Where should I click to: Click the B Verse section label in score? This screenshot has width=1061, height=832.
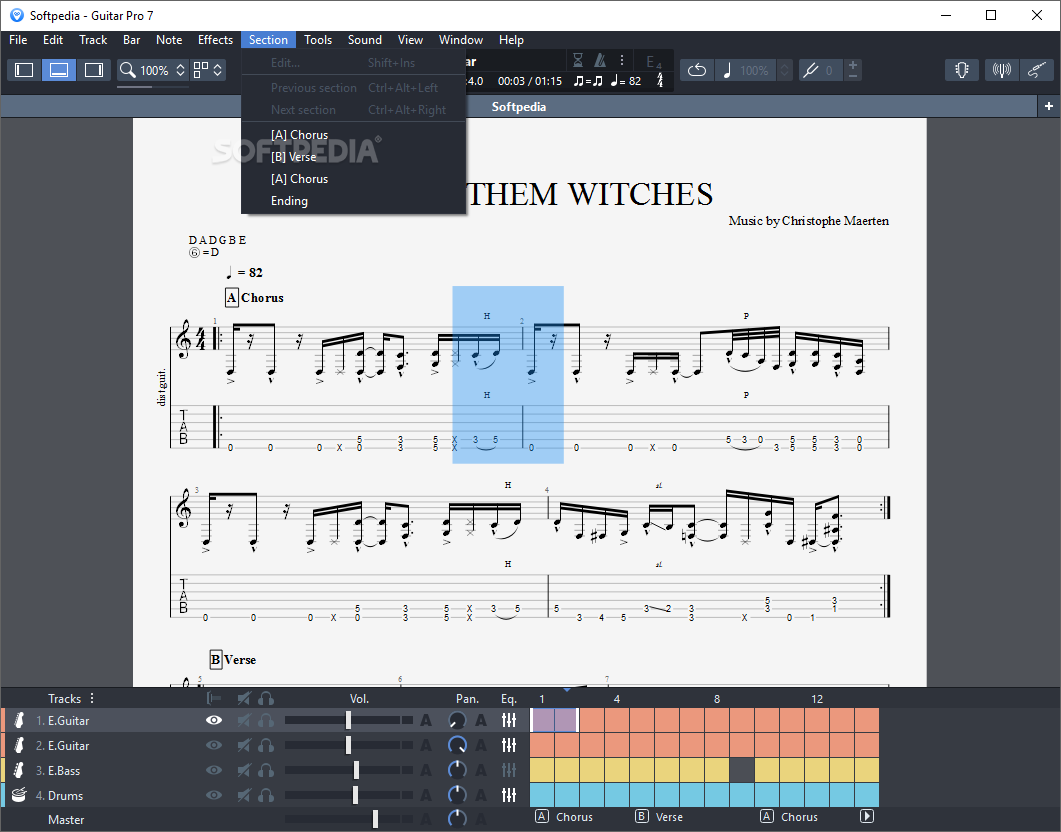tap(233, 660)
